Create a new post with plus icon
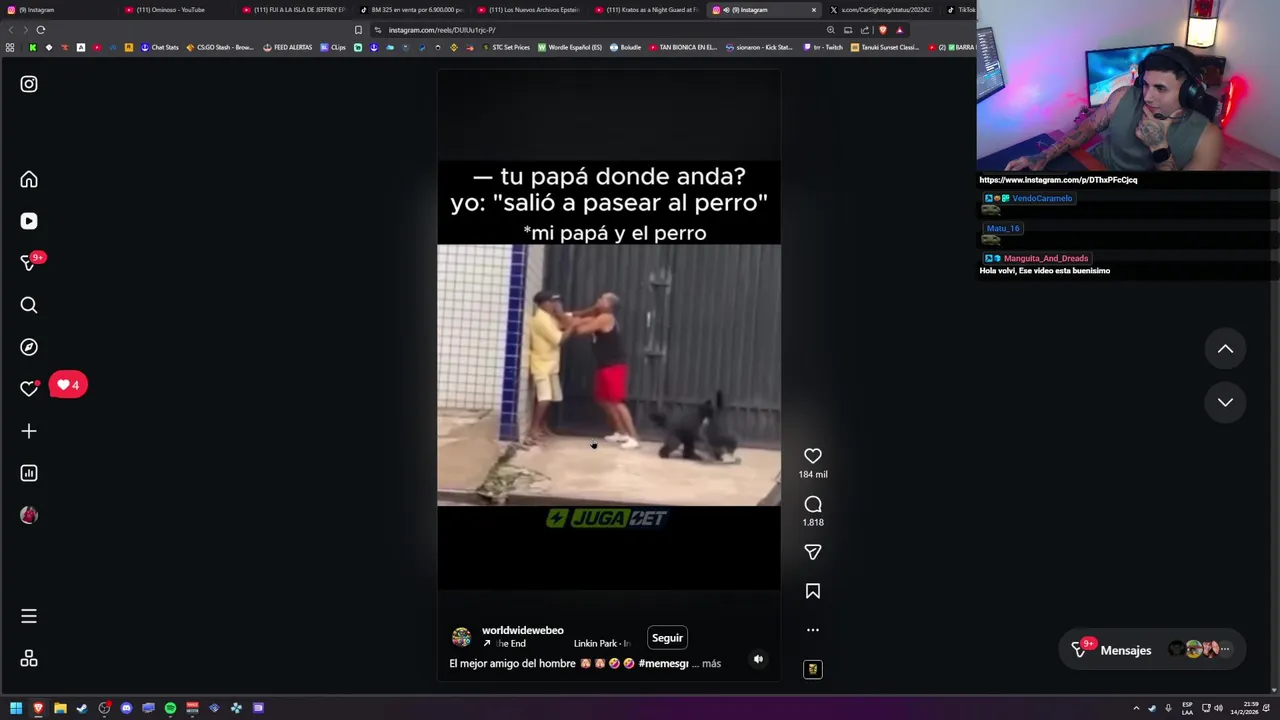The image size is (1280, 720). [x=29, y=431]
